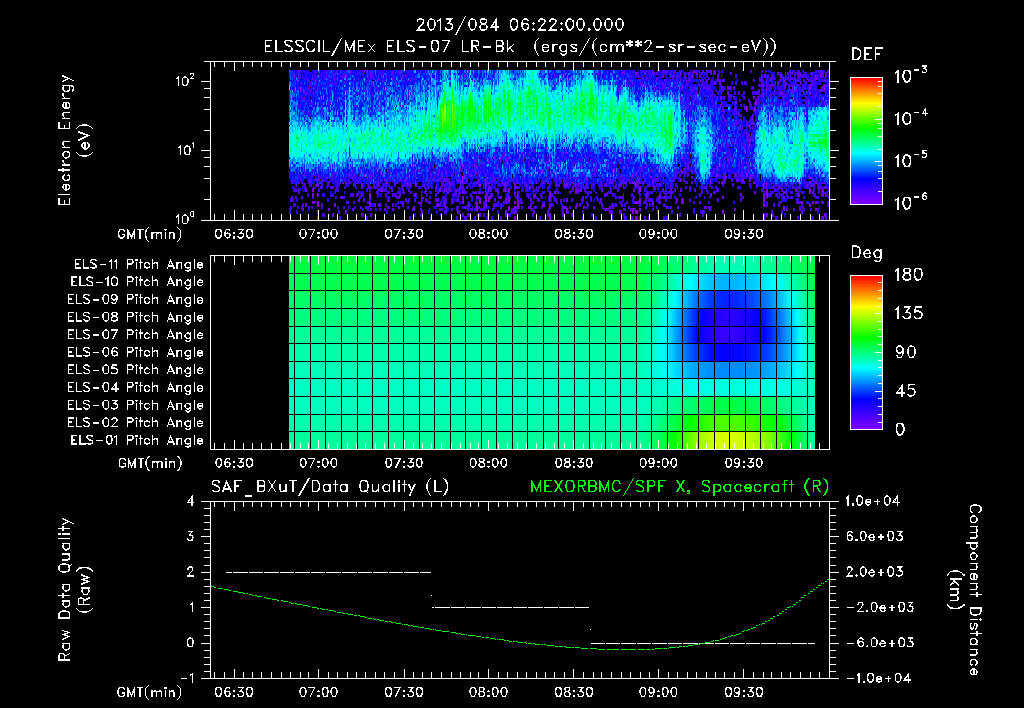This screenshot has height=708, width=1024.
Task: Click the Raw Data Quality (Raw) axis title
Action: [x=74, y=590]
